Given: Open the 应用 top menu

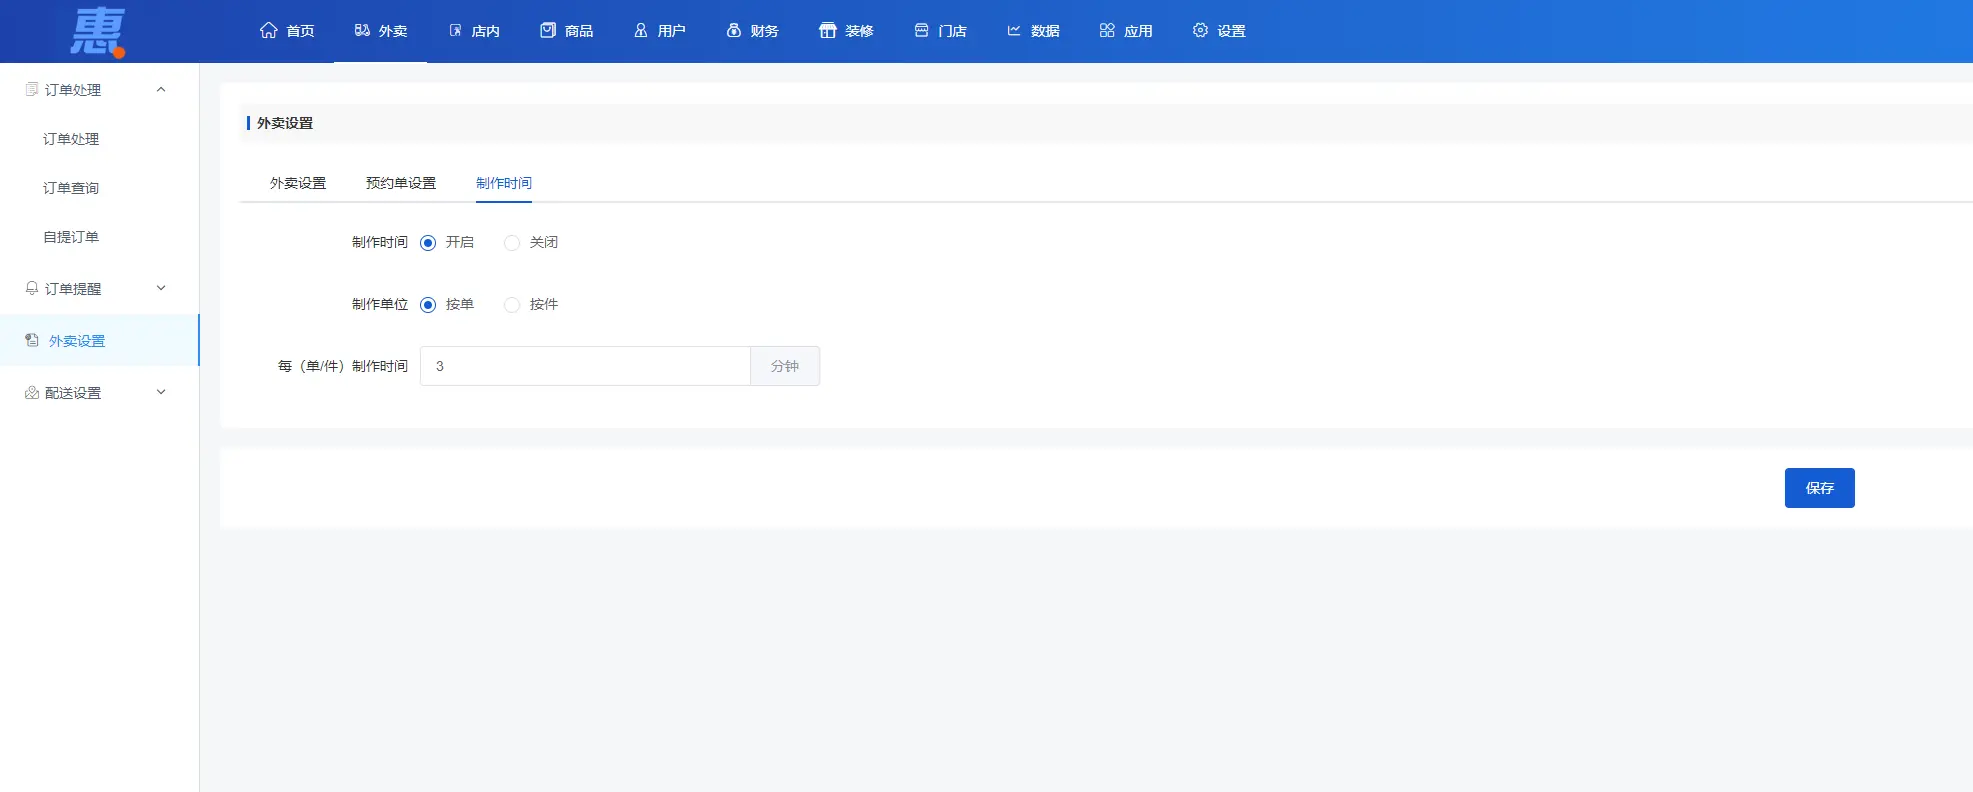Looking at the screenshot, I should (x=1126, y=31).
